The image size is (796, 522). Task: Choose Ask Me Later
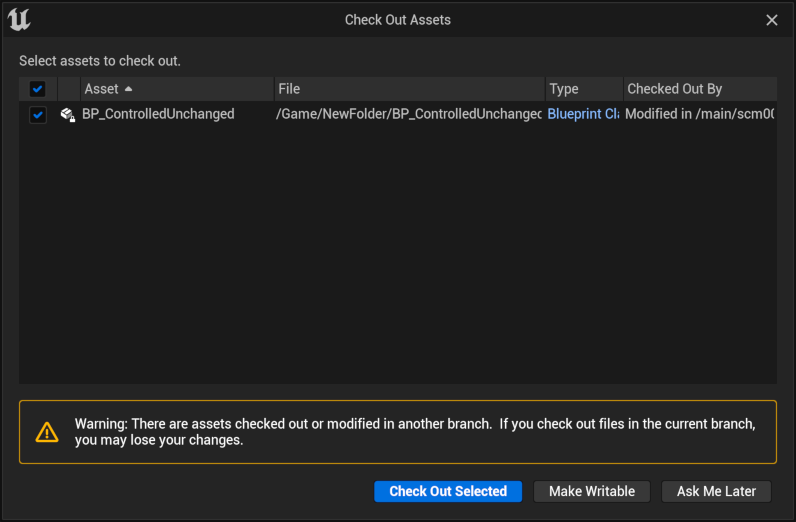[x=716, y=491]
